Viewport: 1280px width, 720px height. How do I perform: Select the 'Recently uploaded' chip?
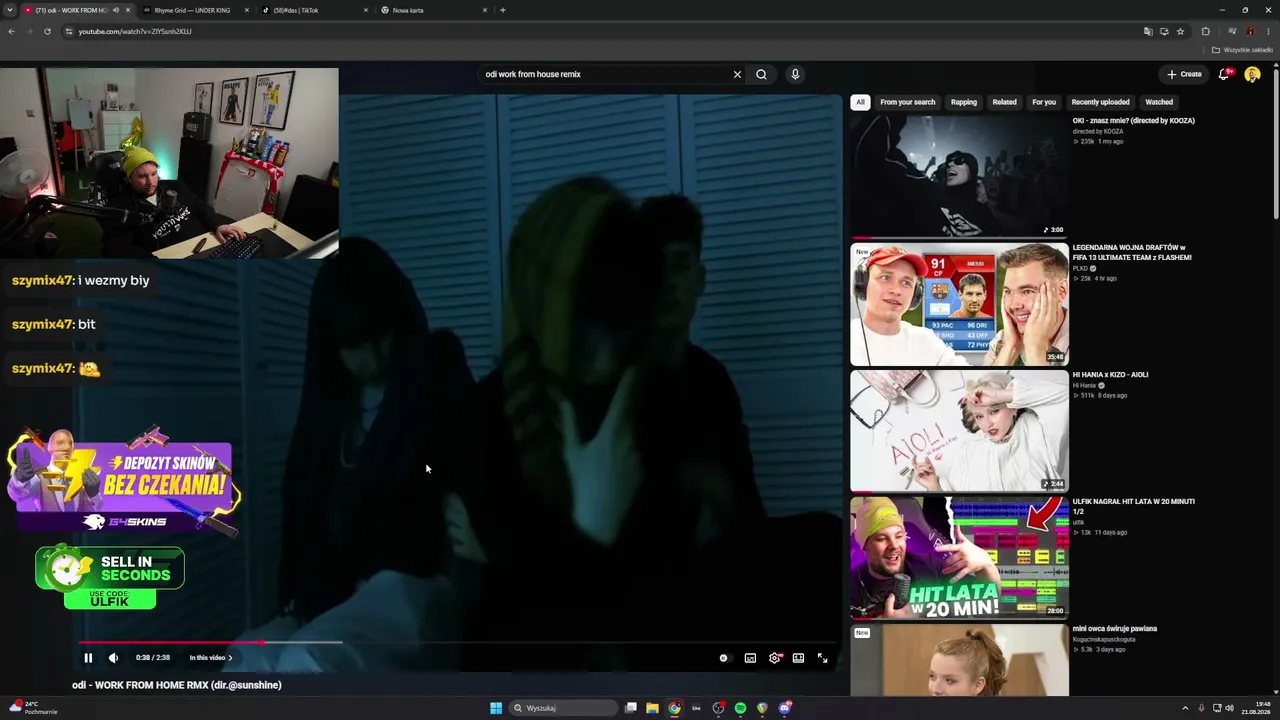click(1100, 102)
